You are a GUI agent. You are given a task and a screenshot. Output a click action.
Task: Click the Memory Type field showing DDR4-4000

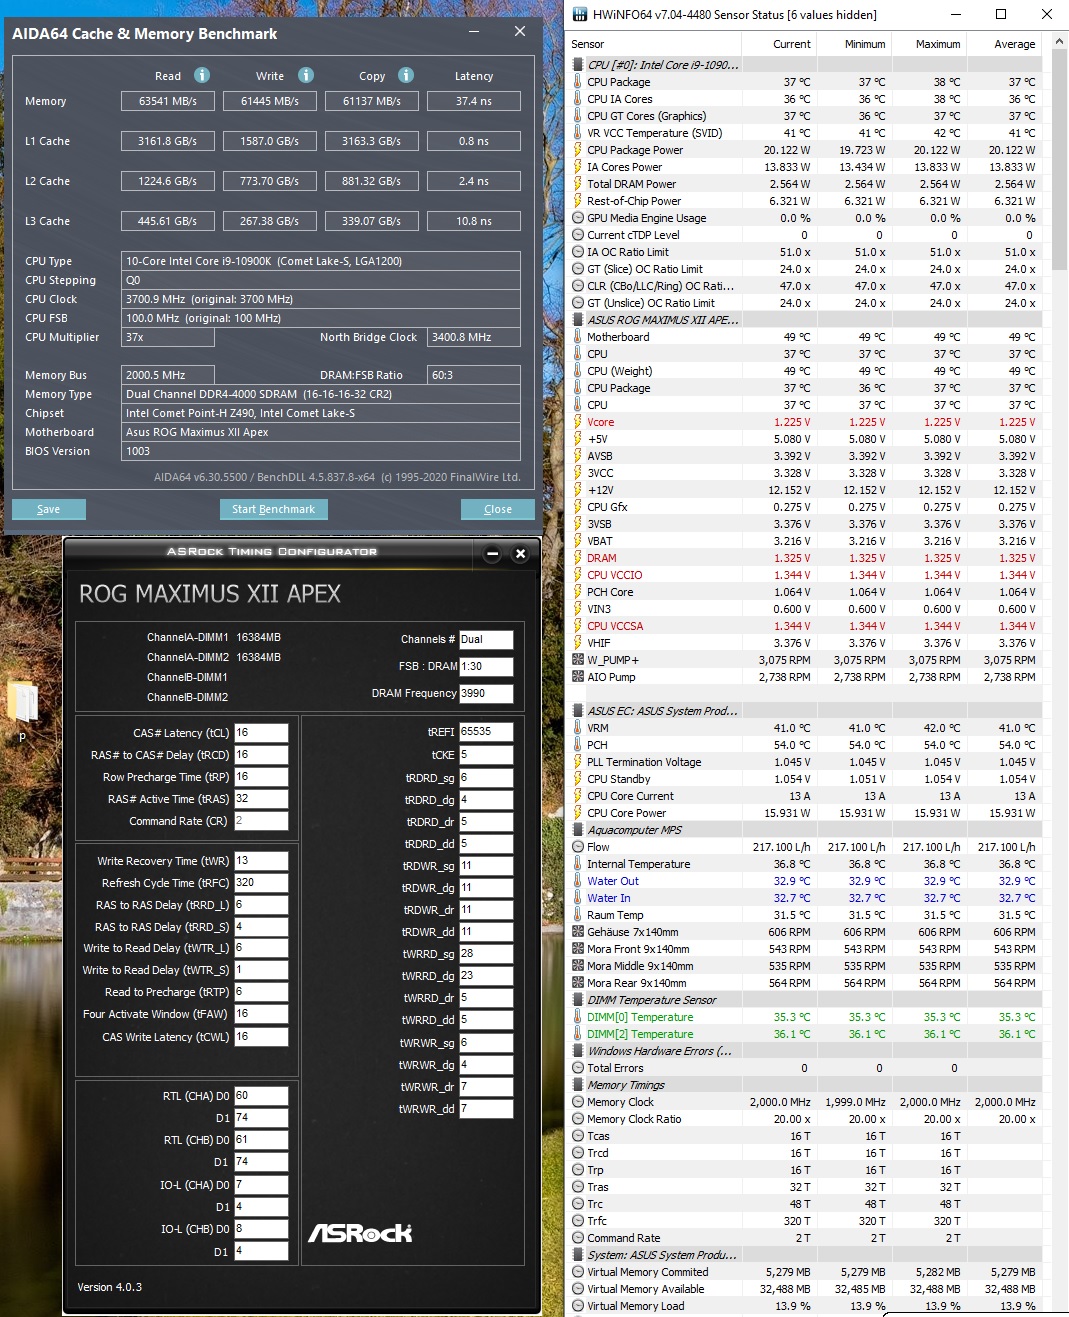click(320, 394)
